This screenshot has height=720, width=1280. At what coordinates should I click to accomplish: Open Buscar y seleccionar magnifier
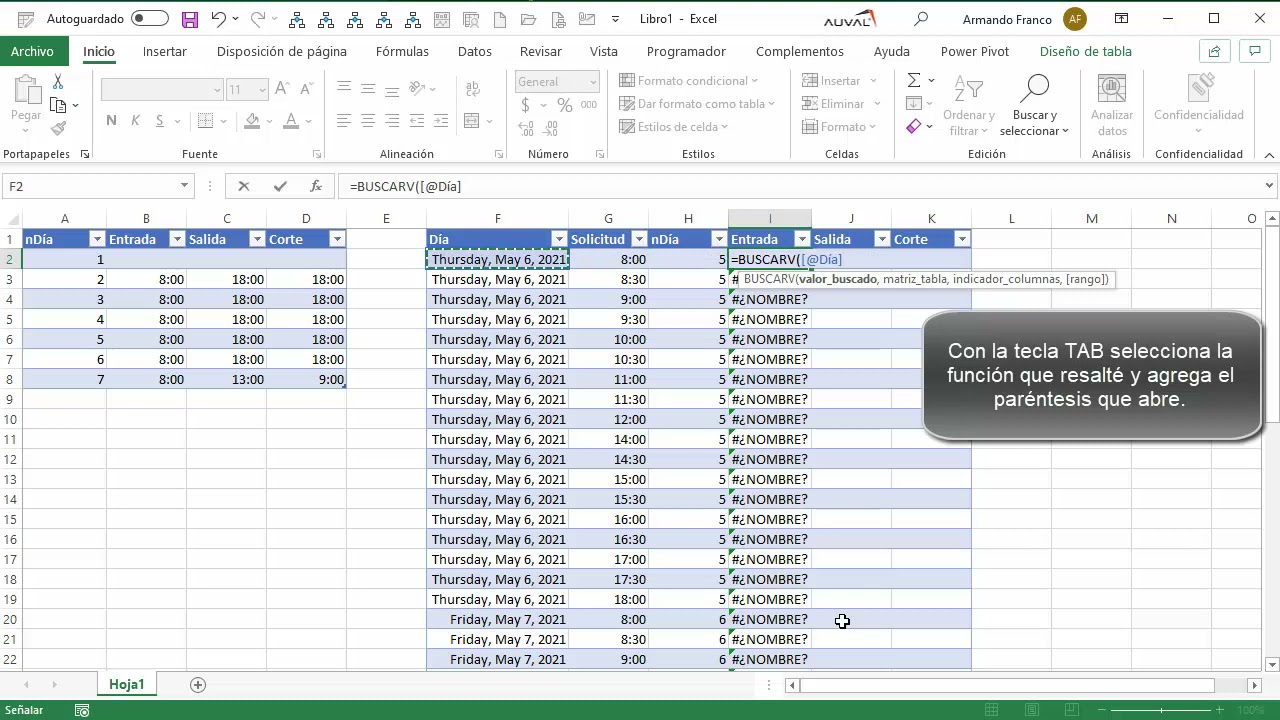1034,105
